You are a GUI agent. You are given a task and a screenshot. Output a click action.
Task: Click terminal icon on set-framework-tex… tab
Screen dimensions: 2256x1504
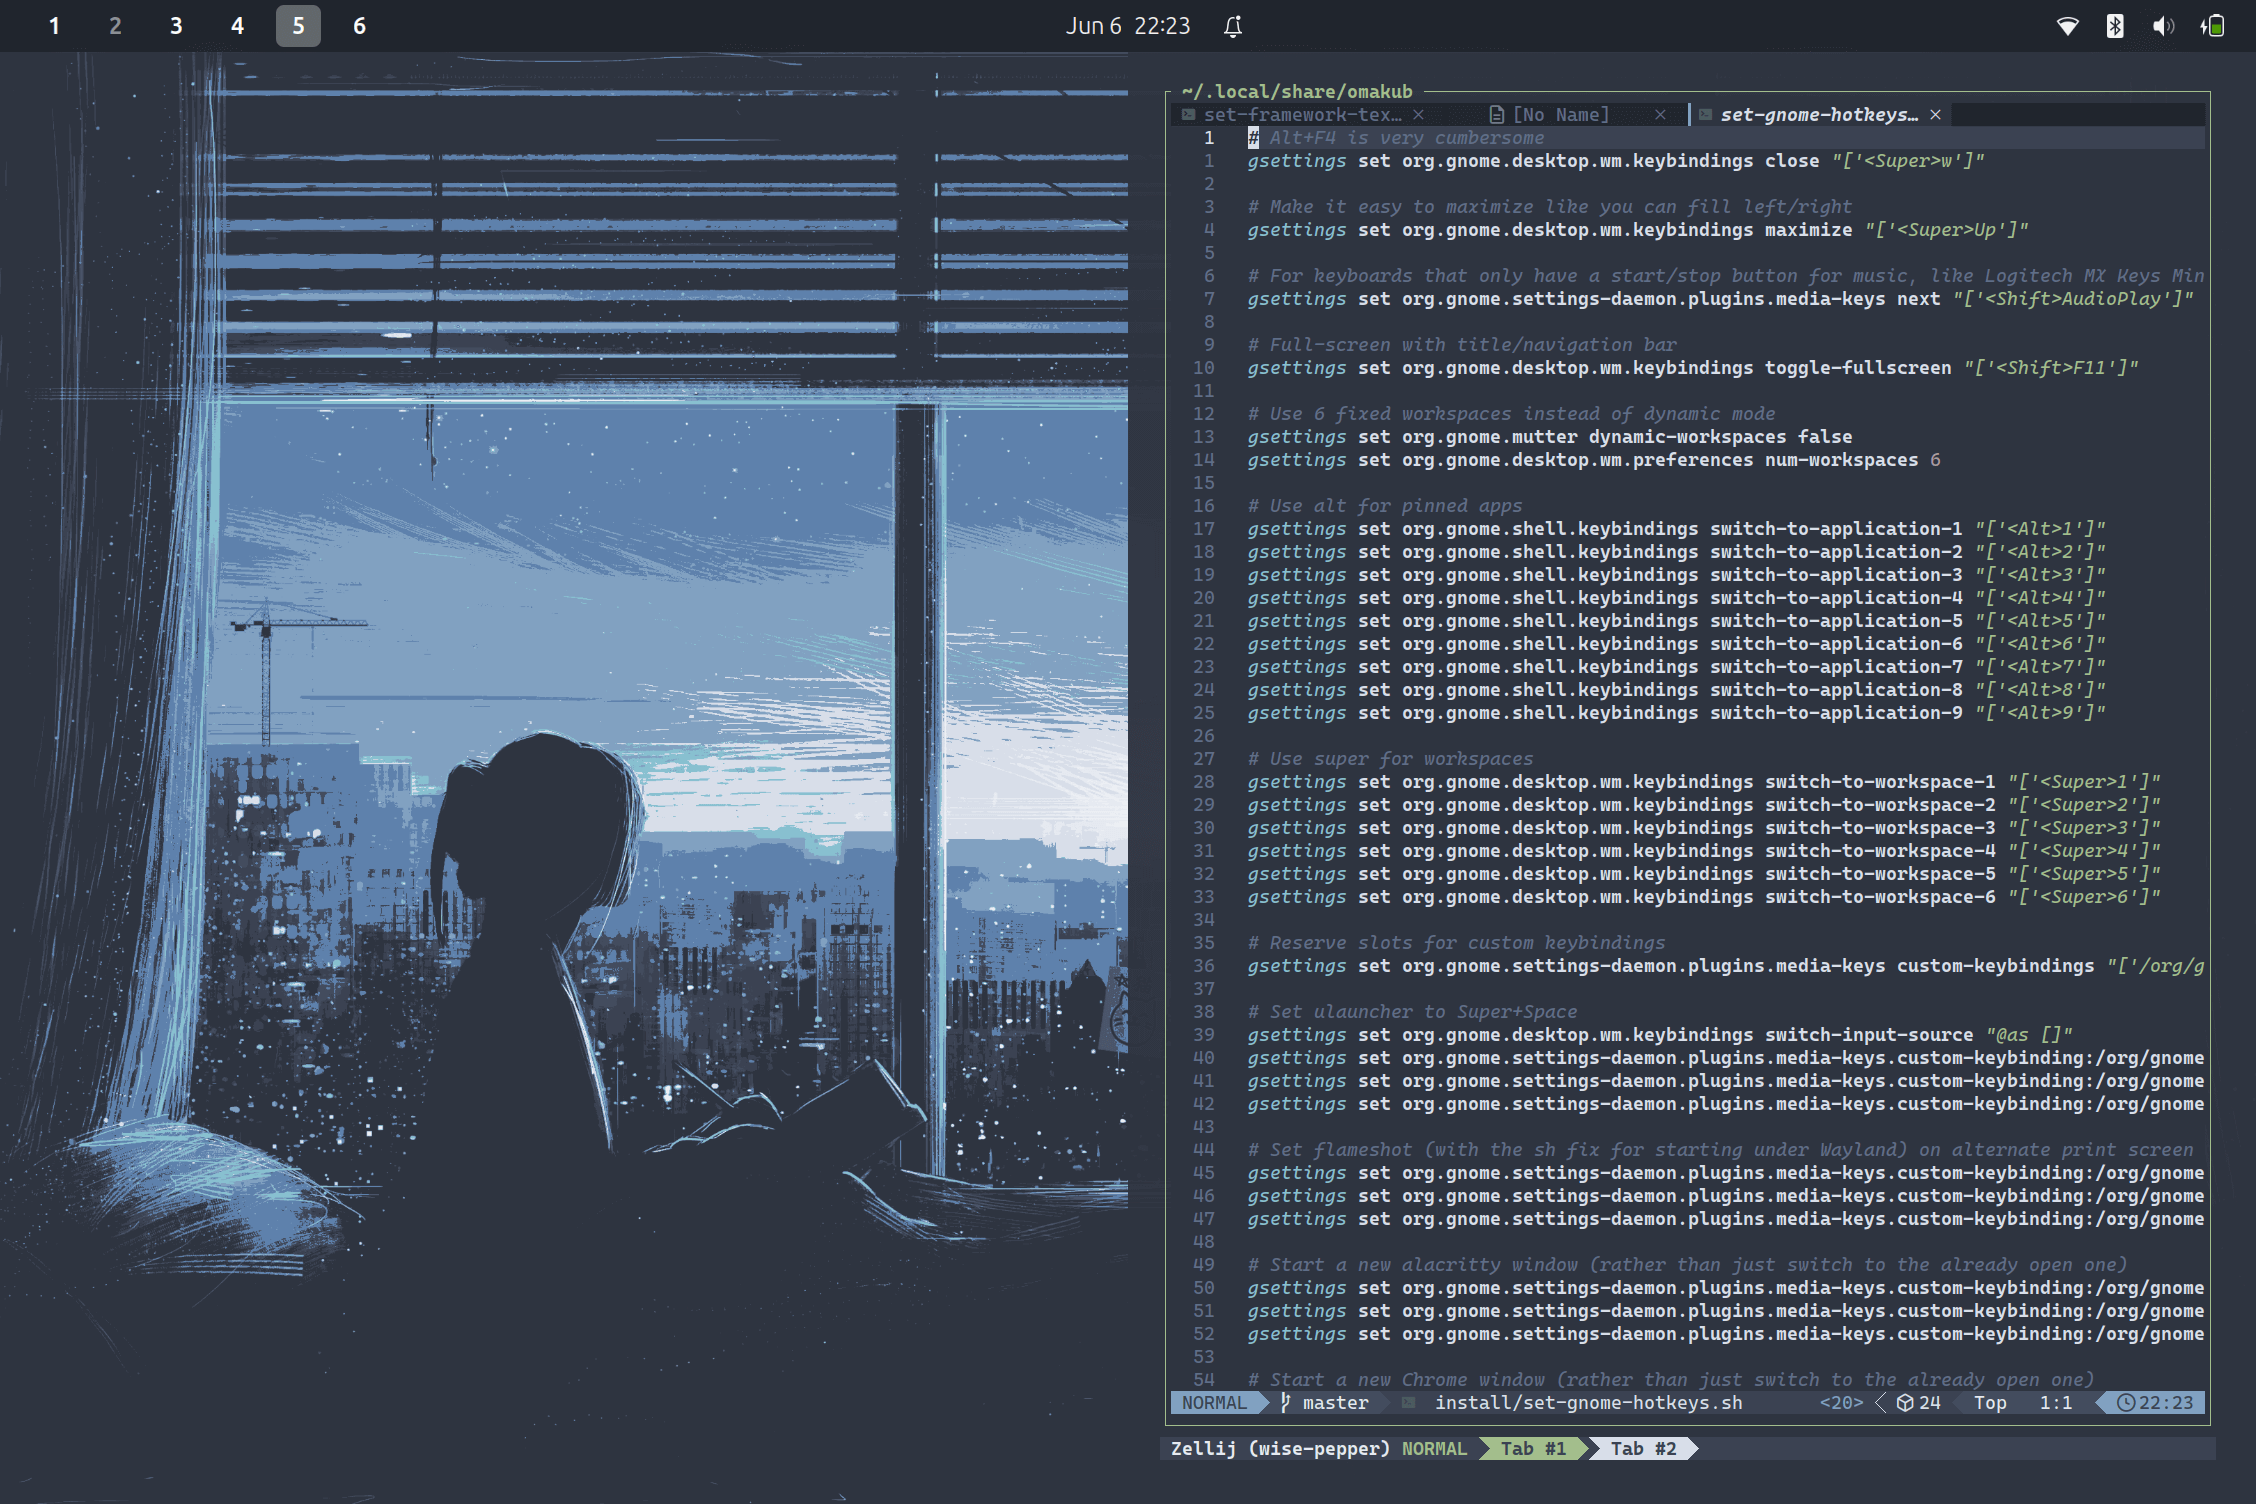pyautogui.click(x=1188, y=115)
